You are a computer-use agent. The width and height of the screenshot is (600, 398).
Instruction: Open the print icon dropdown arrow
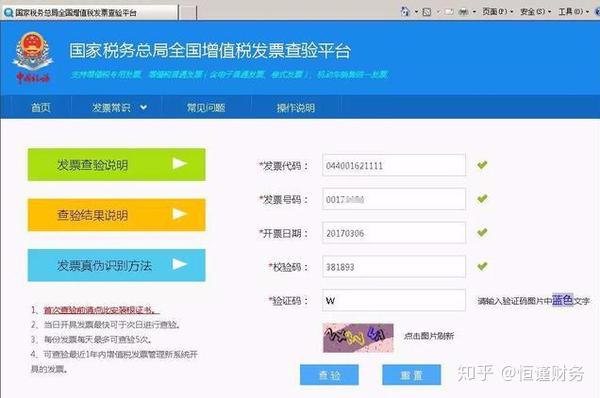click(474, 12)
